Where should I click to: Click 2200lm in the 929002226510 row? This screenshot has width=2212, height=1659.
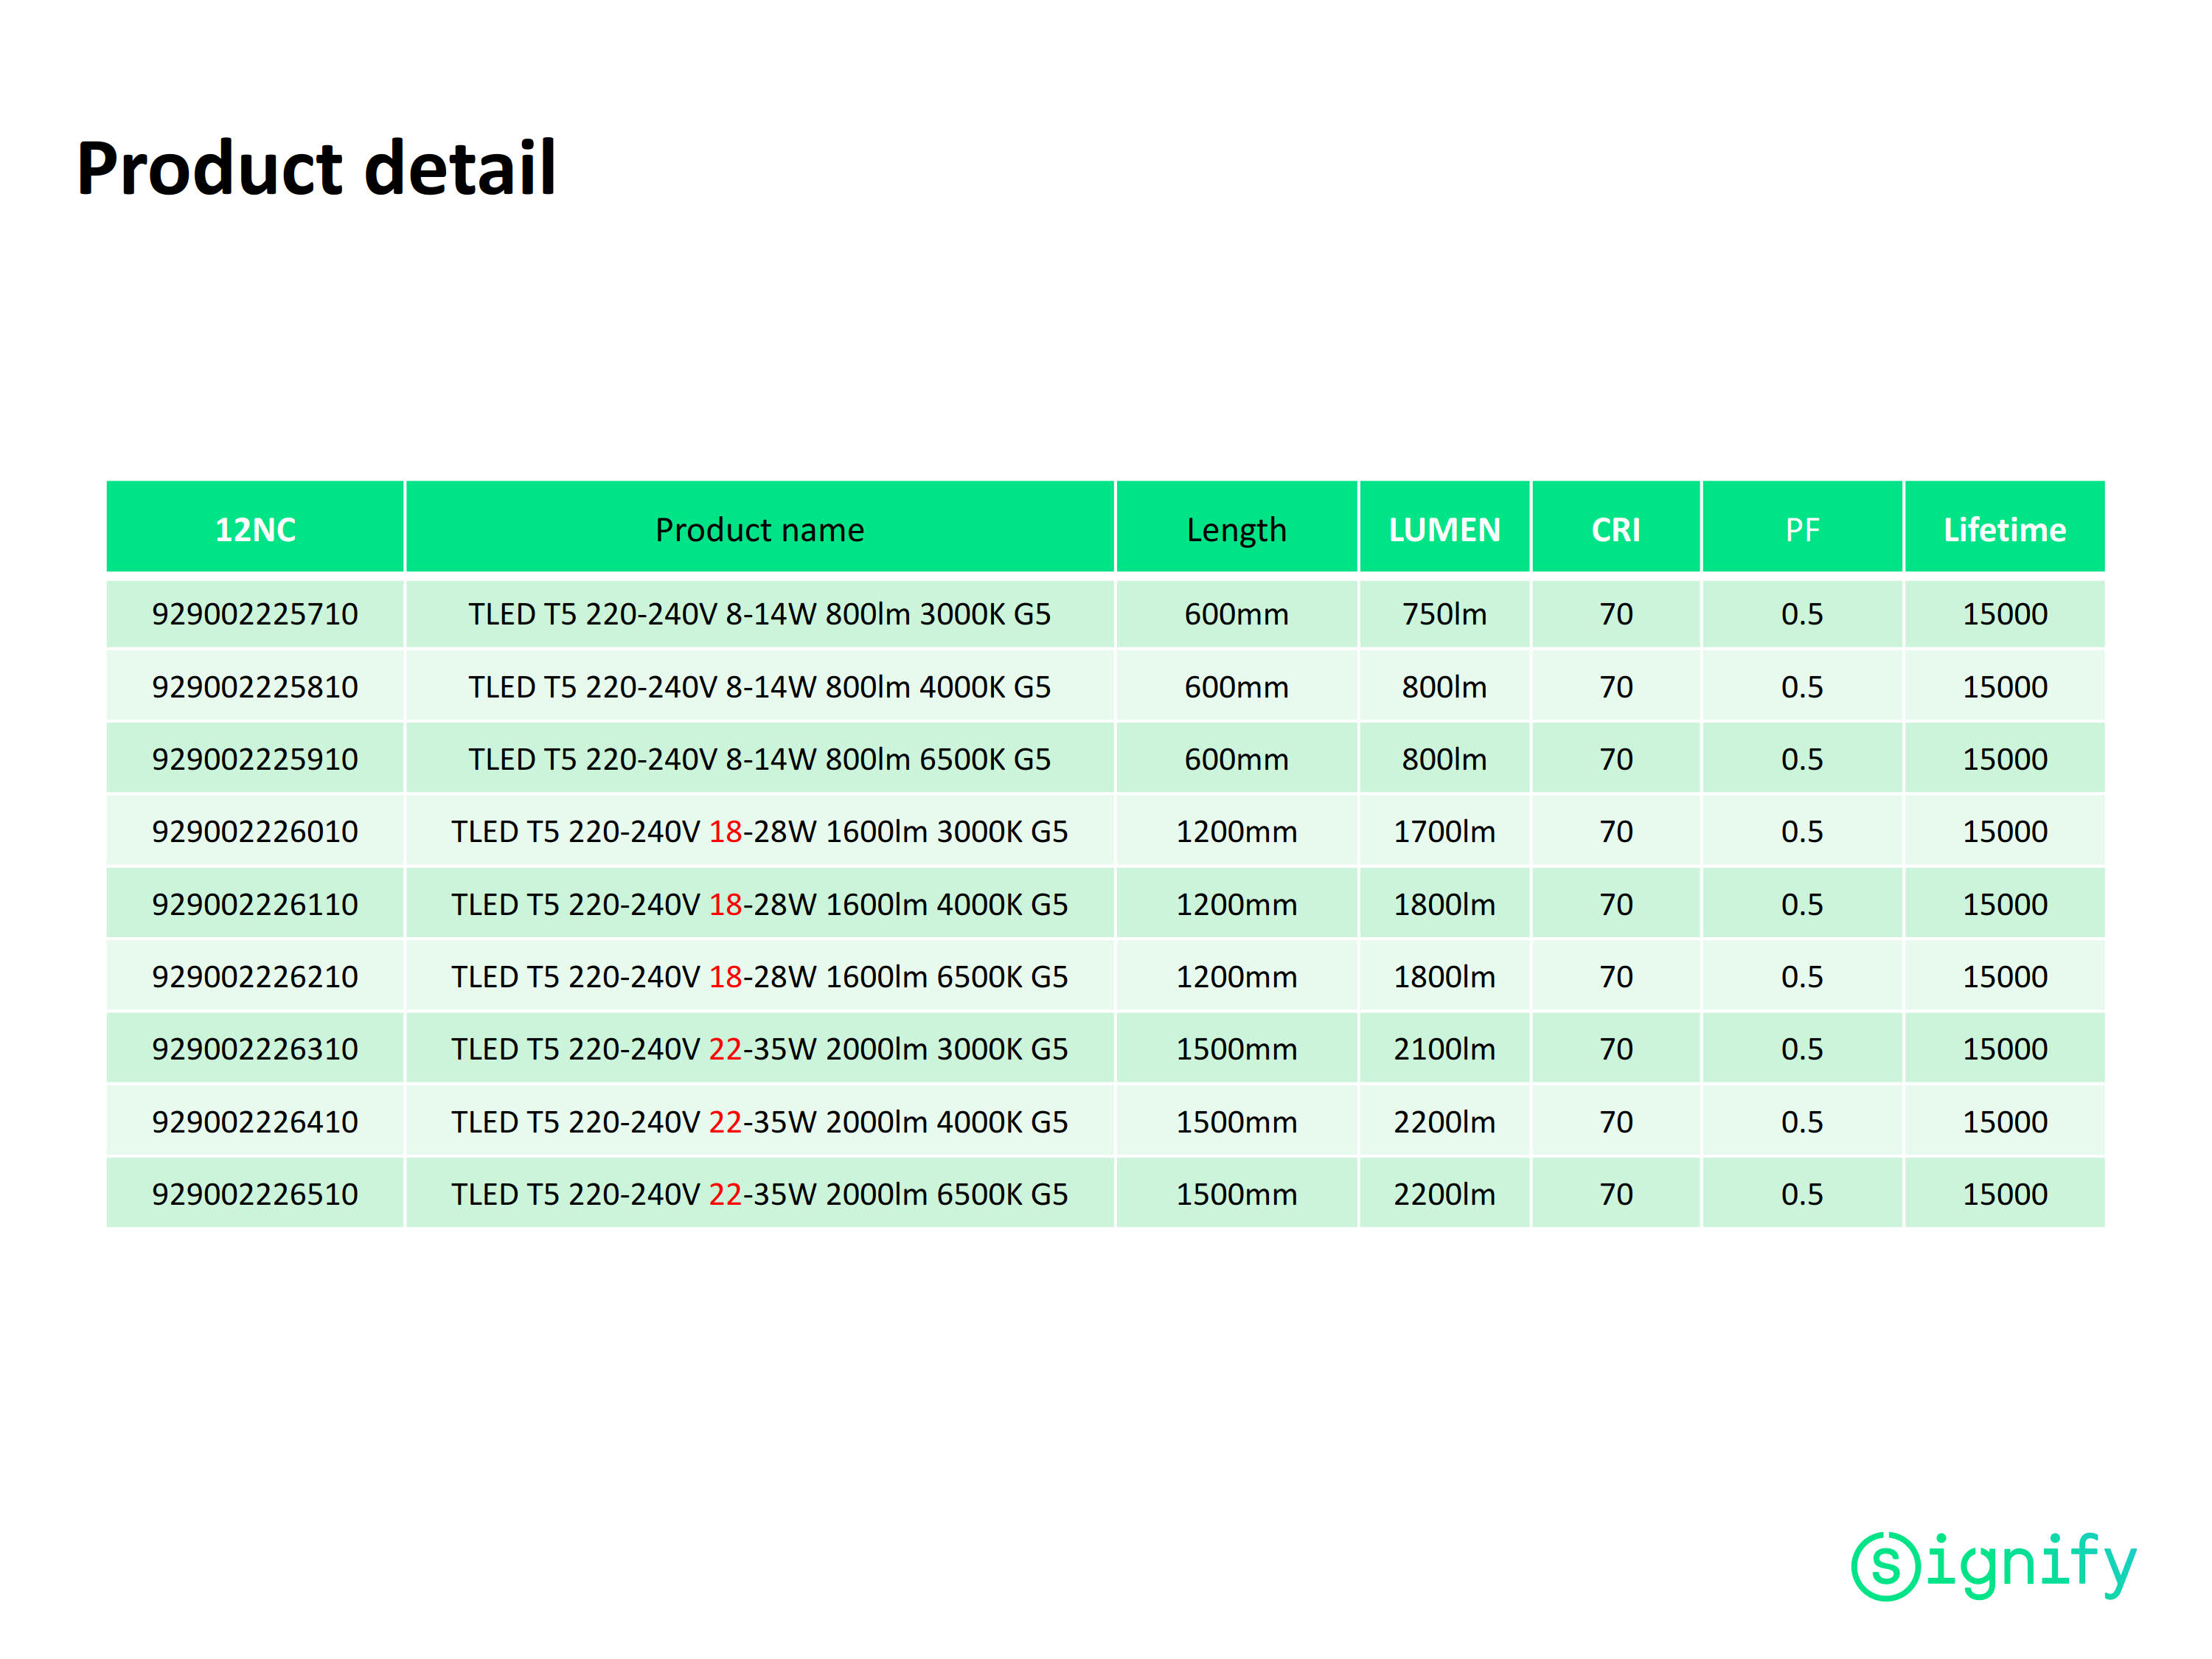click(1444, 1193)
